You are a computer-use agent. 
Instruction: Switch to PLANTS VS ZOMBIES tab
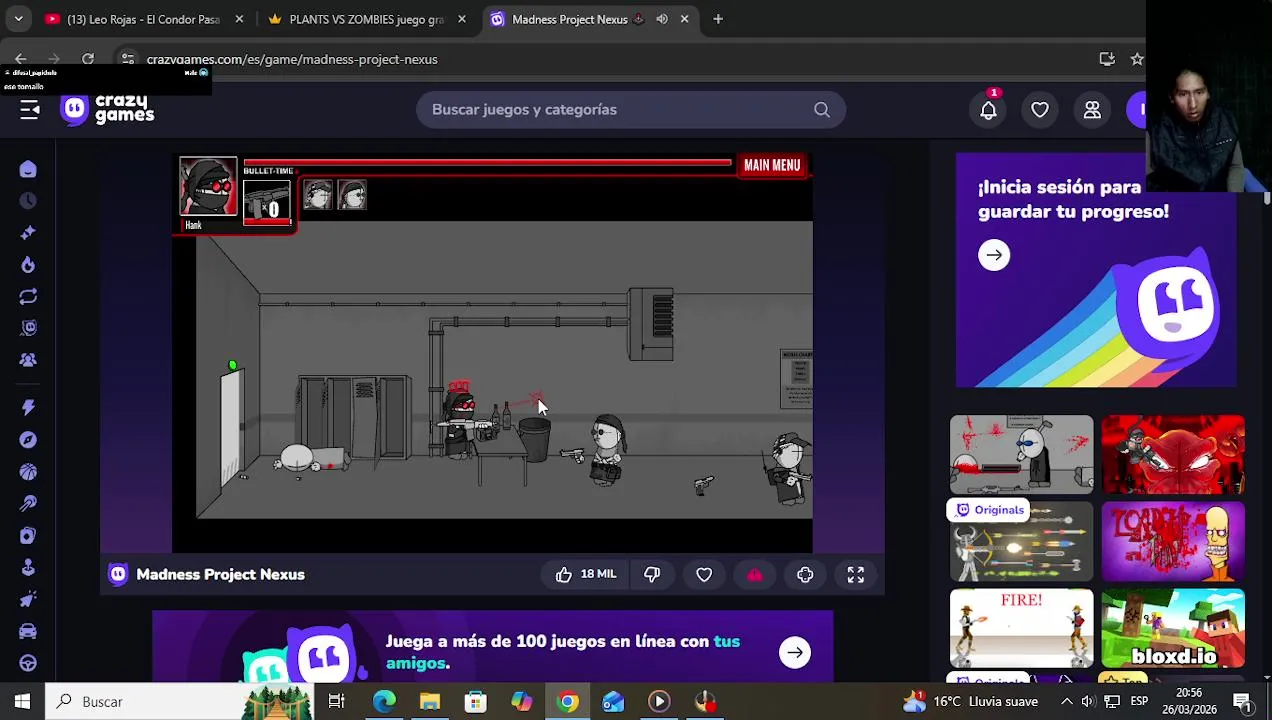click(366, 19)
